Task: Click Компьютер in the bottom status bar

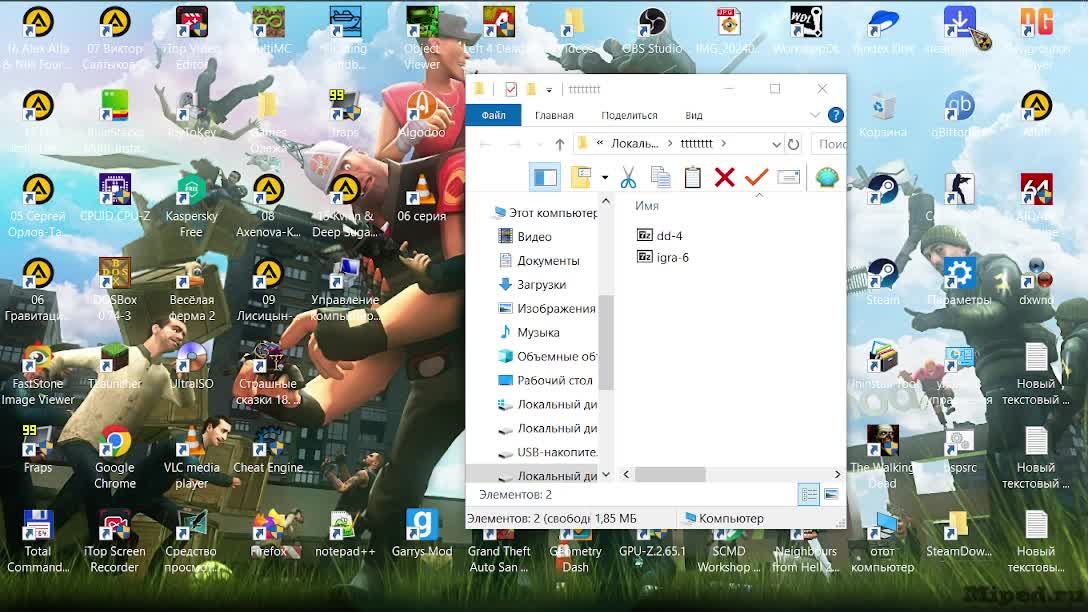Action: tap(724, 518)
